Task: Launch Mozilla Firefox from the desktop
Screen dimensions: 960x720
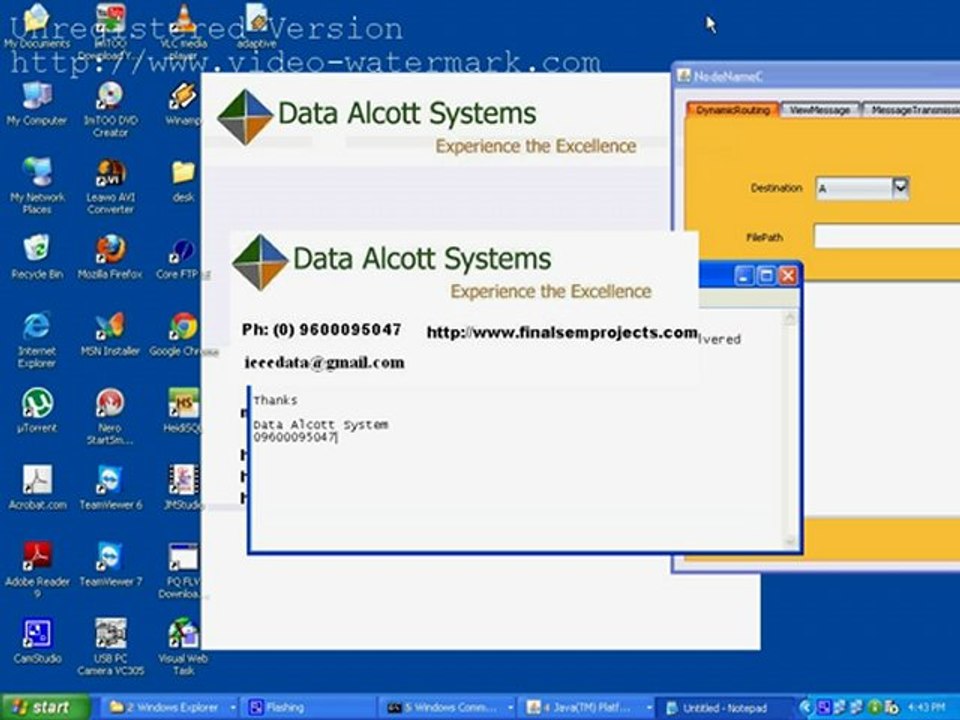Action: coord(110,257)
